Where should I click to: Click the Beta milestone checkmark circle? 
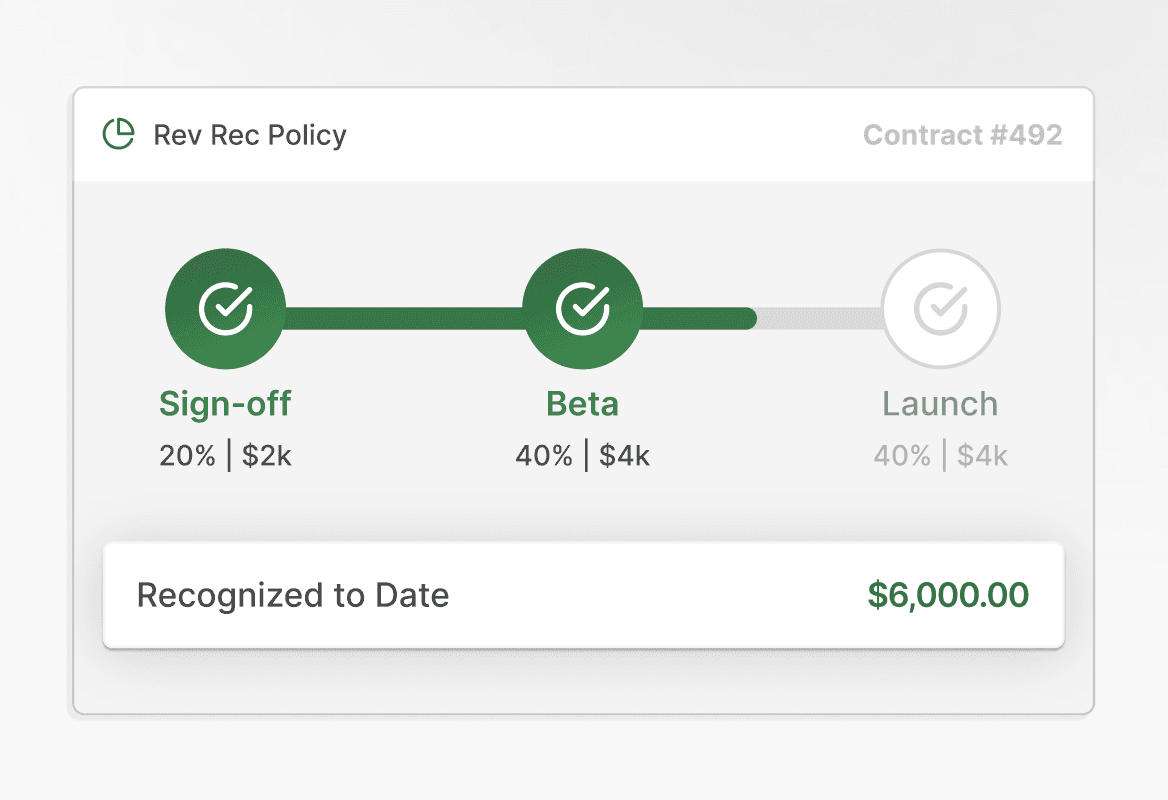coord(583,308)
